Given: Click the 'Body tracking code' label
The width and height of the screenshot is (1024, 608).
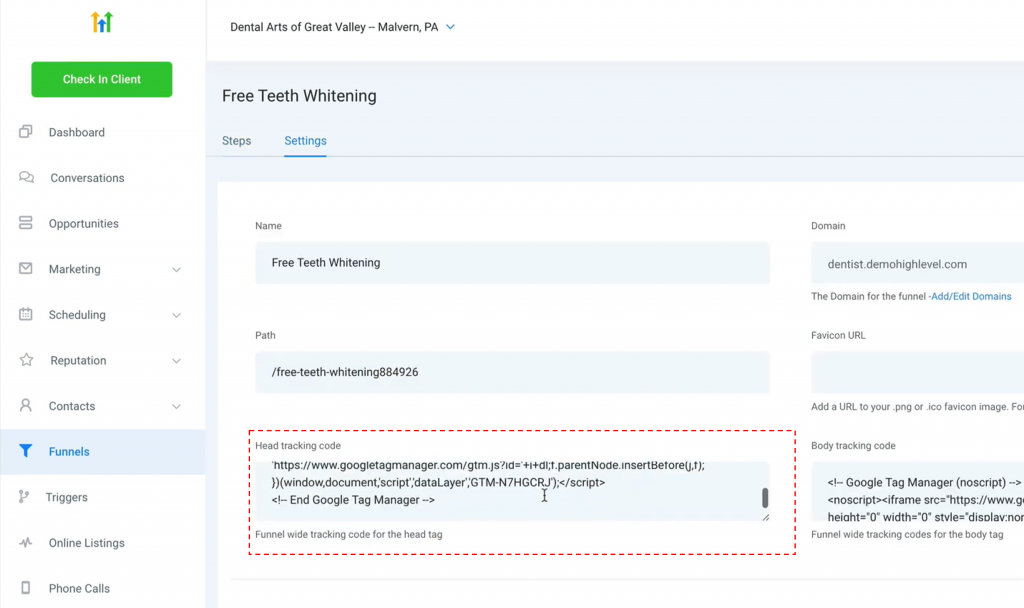Looking at the screenshot, I should click(x=853, y=445).
